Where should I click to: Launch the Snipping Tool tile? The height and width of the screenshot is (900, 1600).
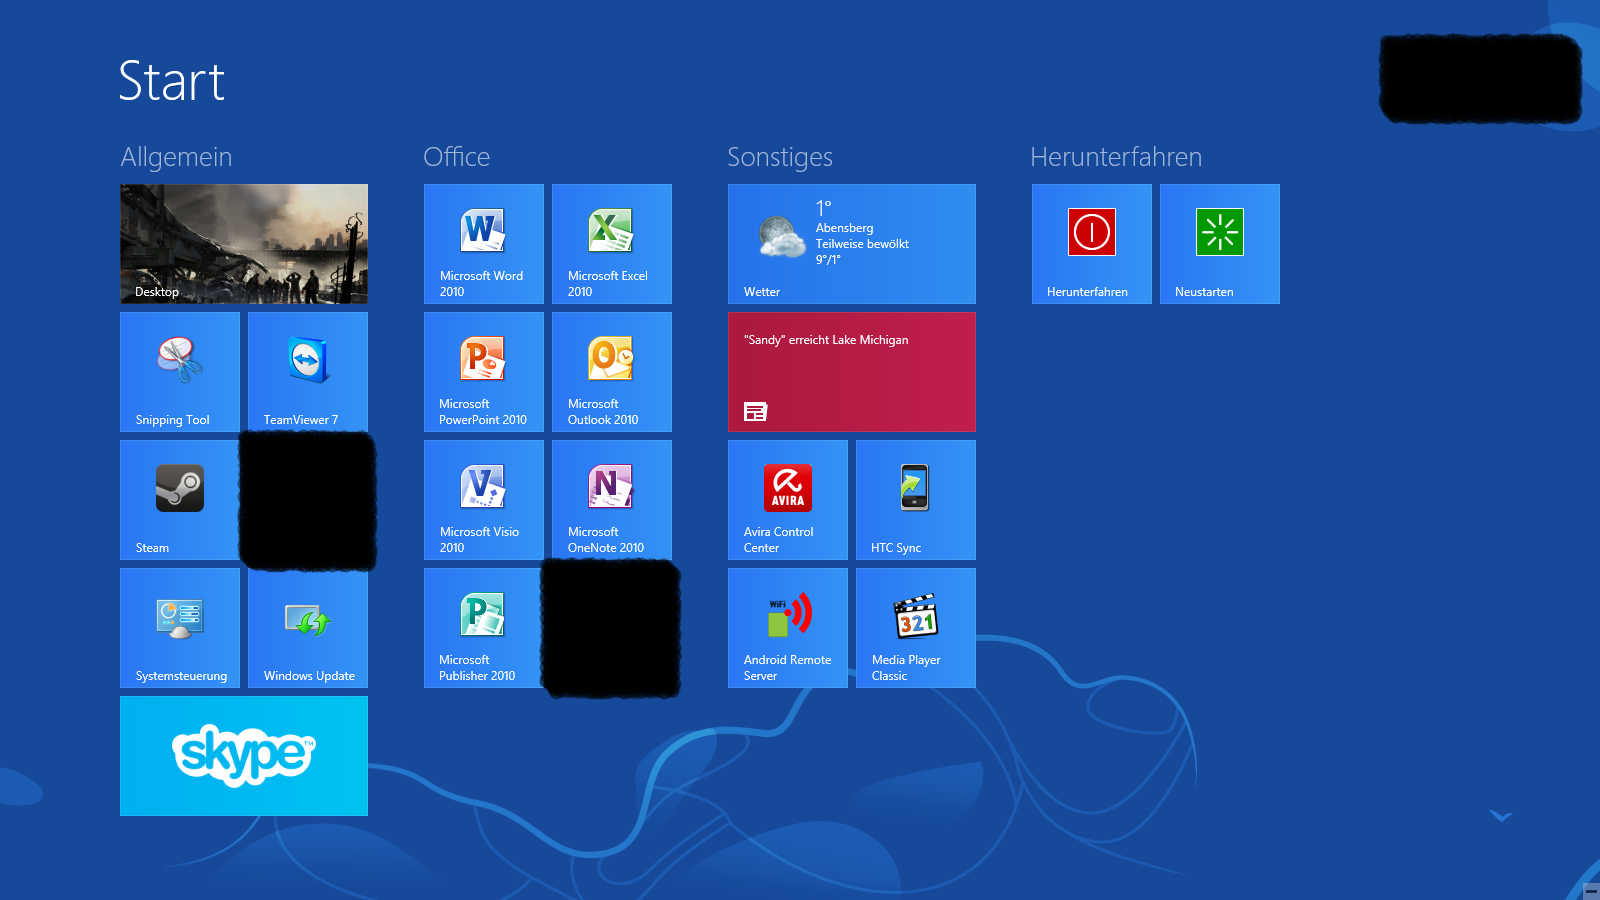180,372
